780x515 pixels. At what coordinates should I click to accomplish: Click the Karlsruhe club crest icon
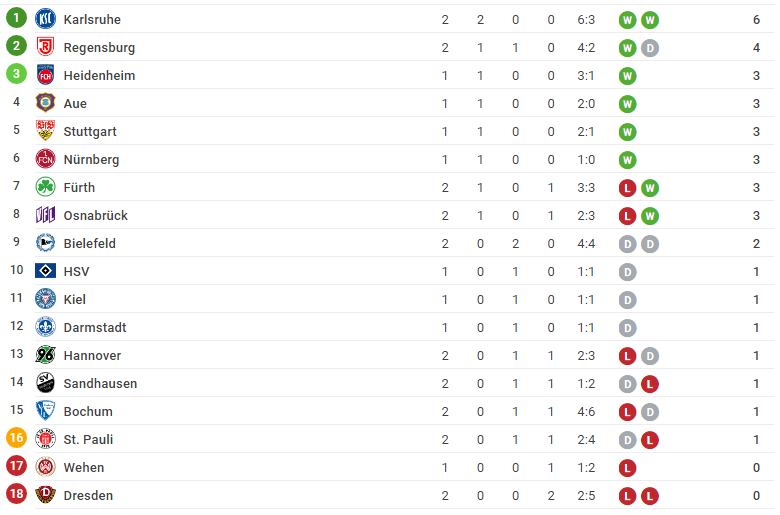45,19
